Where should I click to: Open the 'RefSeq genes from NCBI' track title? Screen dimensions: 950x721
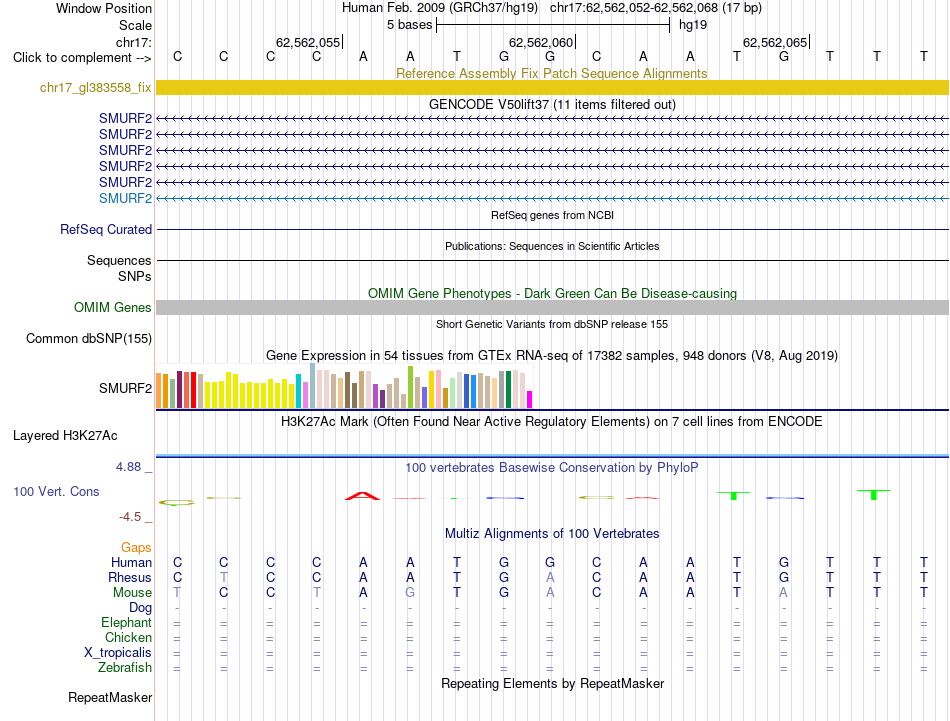[552, 215]
